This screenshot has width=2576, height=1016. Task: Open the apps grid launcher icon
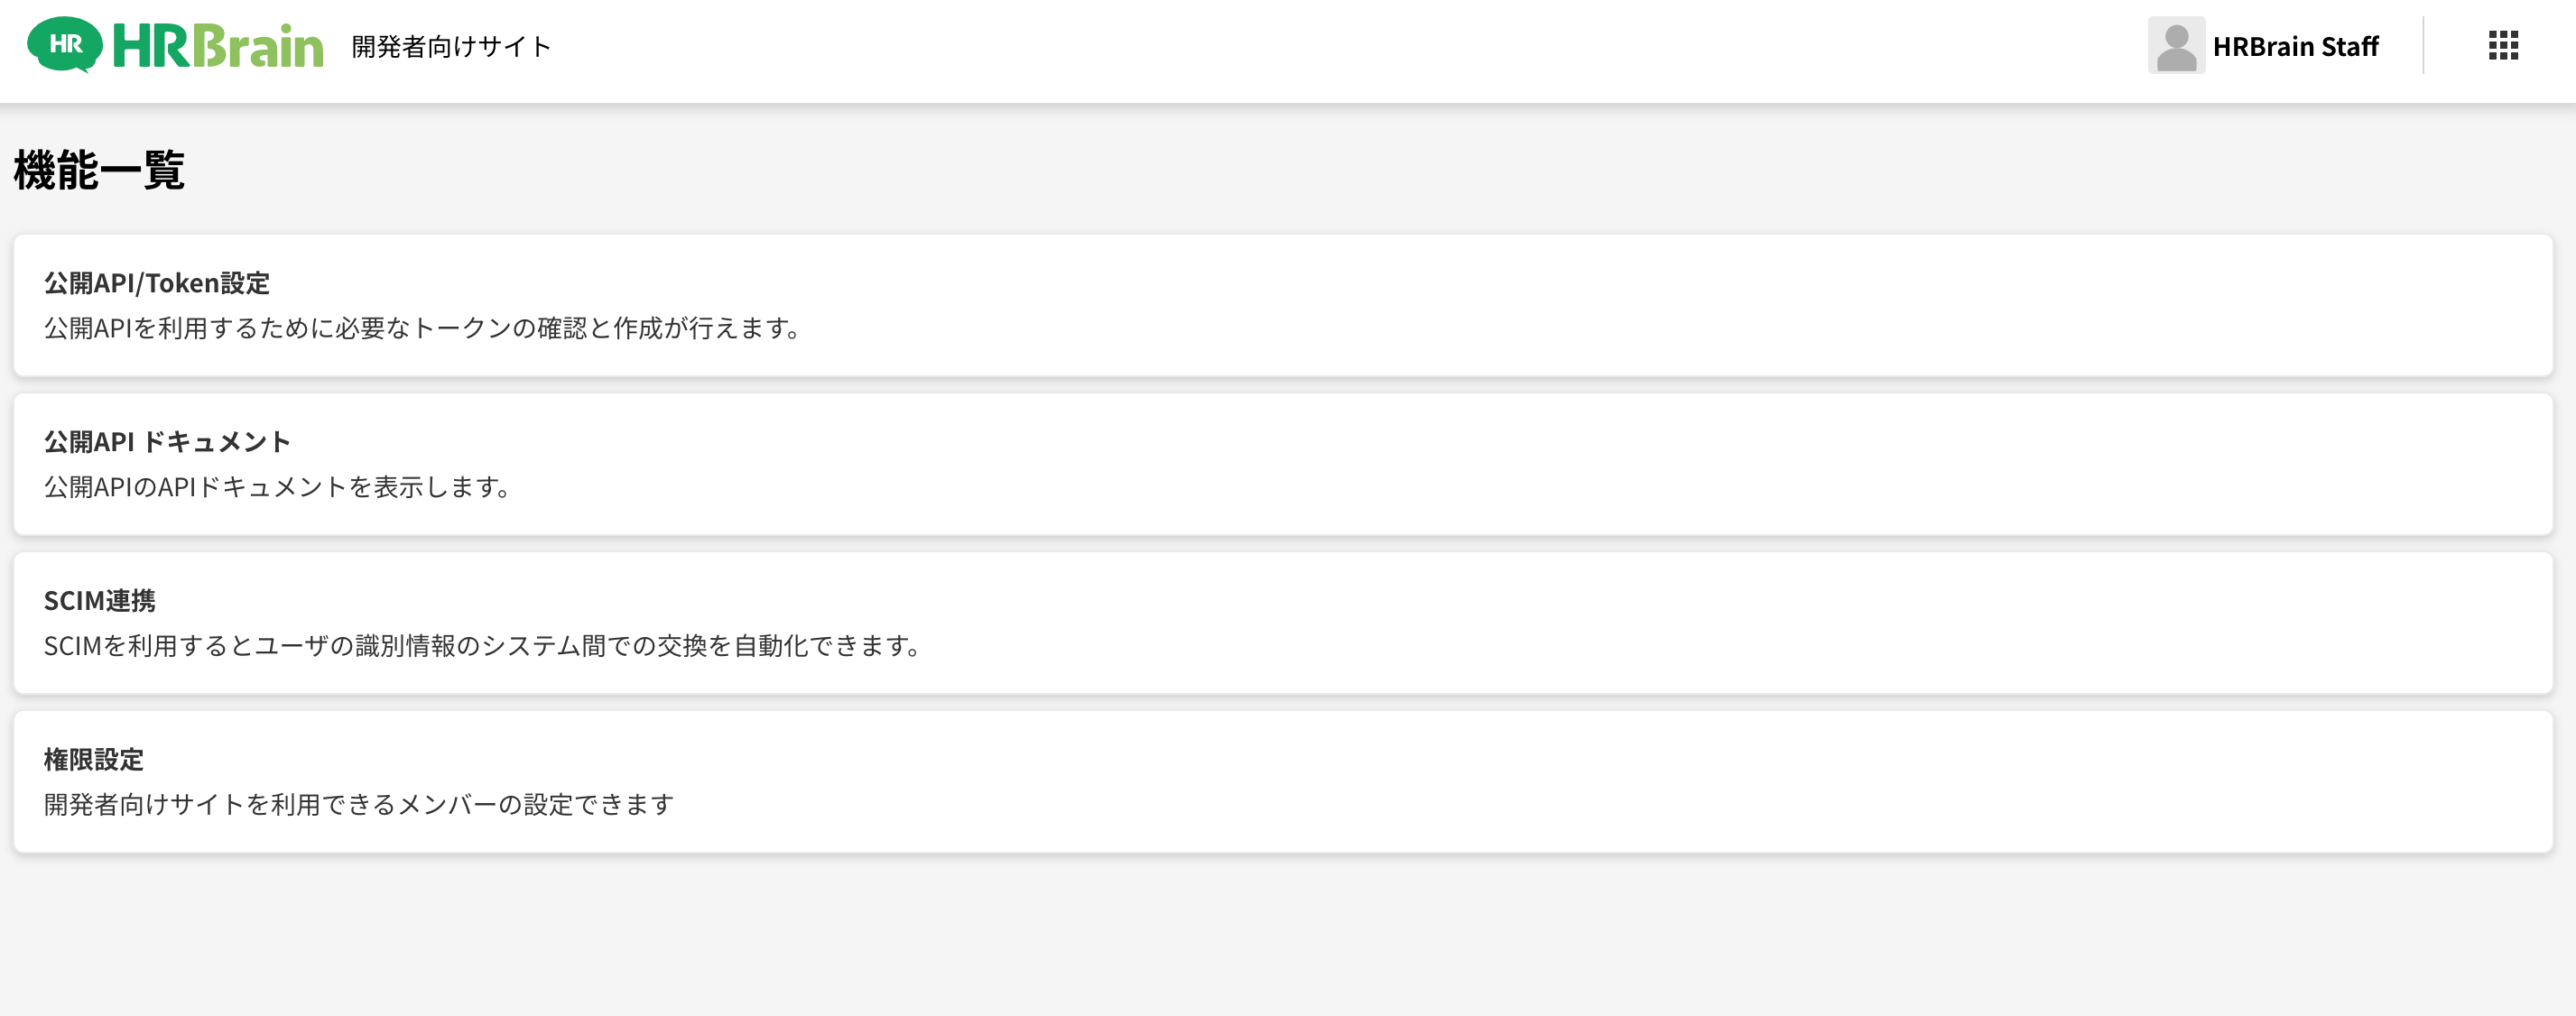[x=2503, y=45]
